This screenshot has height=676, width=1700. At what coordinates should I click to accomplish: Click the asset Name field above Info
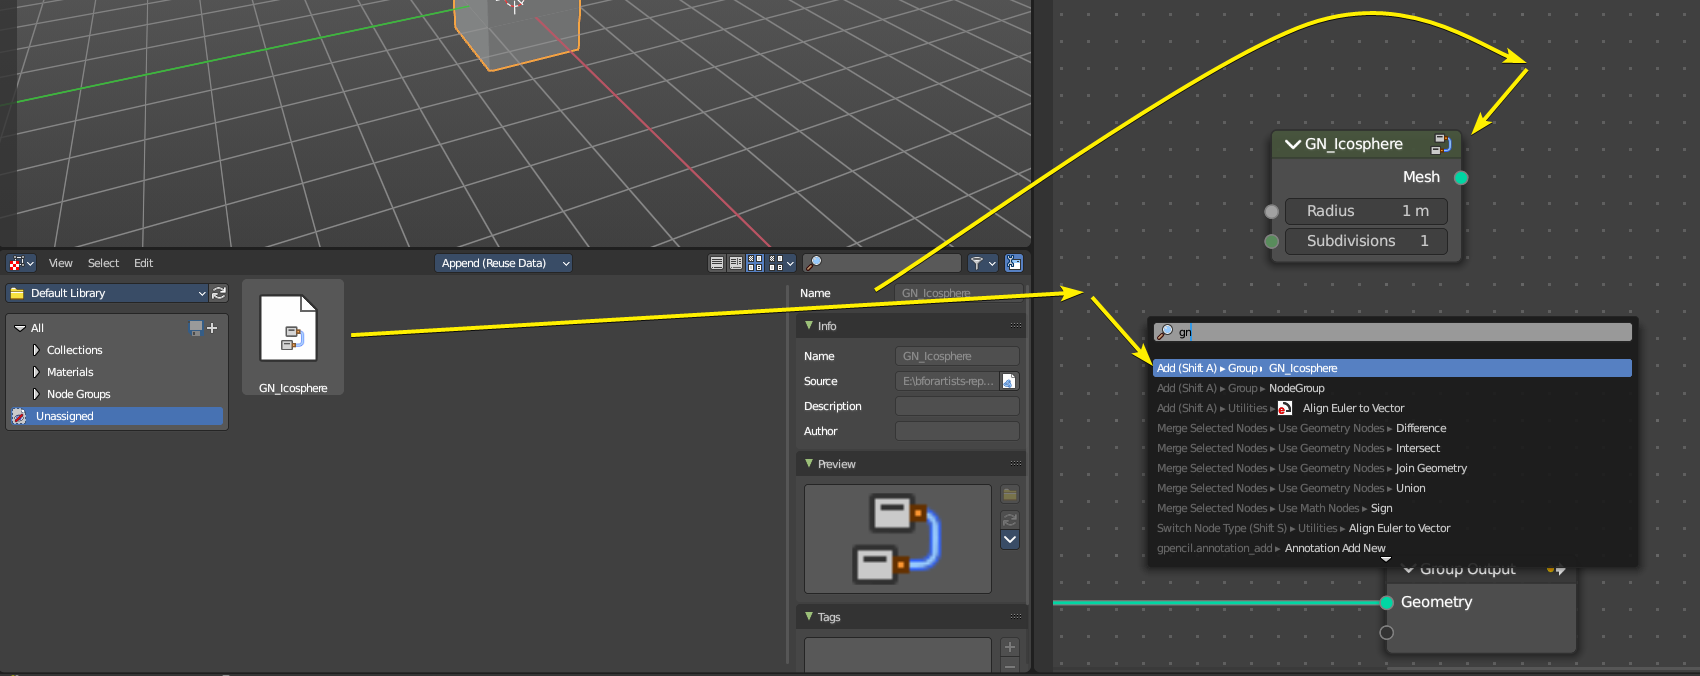pos(957,293)
